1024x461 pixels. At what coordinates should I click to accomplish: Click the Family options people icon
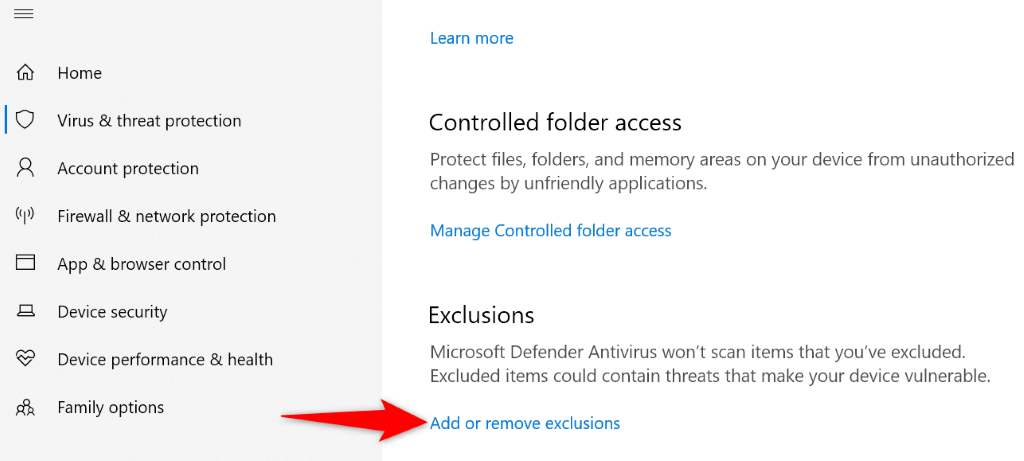[x=26, y=407]
